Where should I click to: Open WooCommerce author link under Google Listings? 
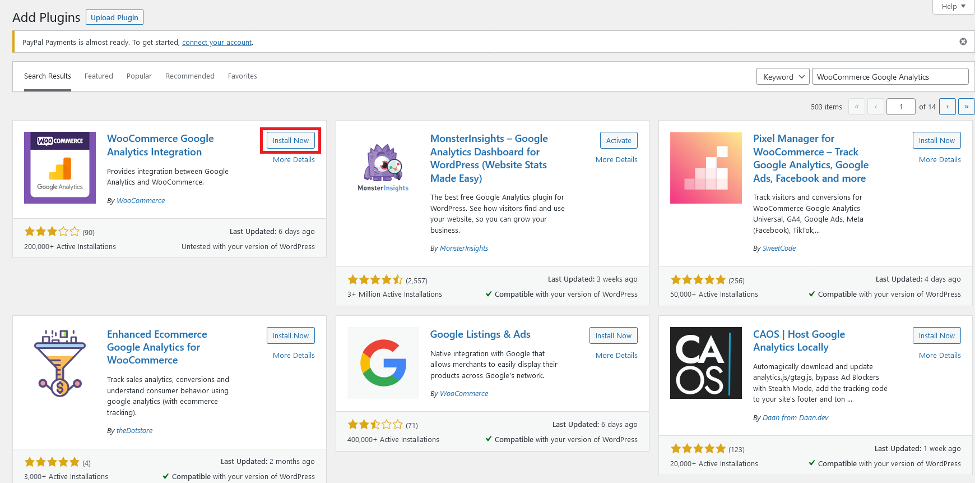[464, 393]
